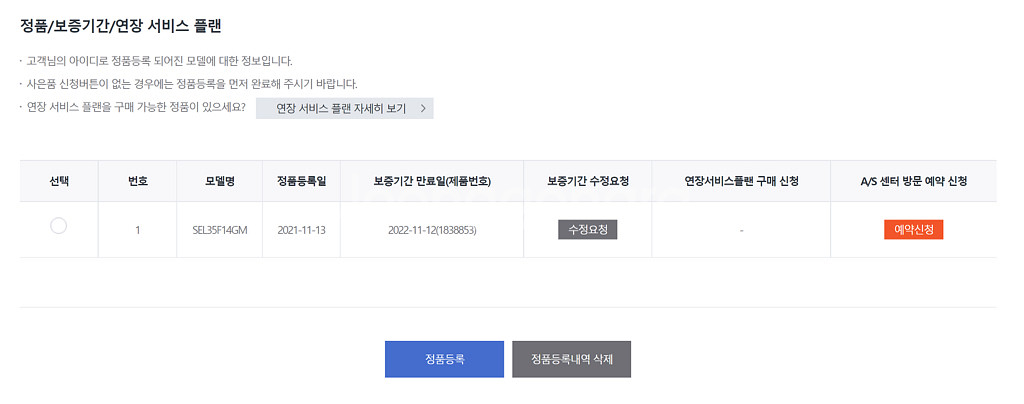Click the chevron arrow beside 자세히 보기
1024x404 pixels.
pyautogui.click(x=423, y=108)
